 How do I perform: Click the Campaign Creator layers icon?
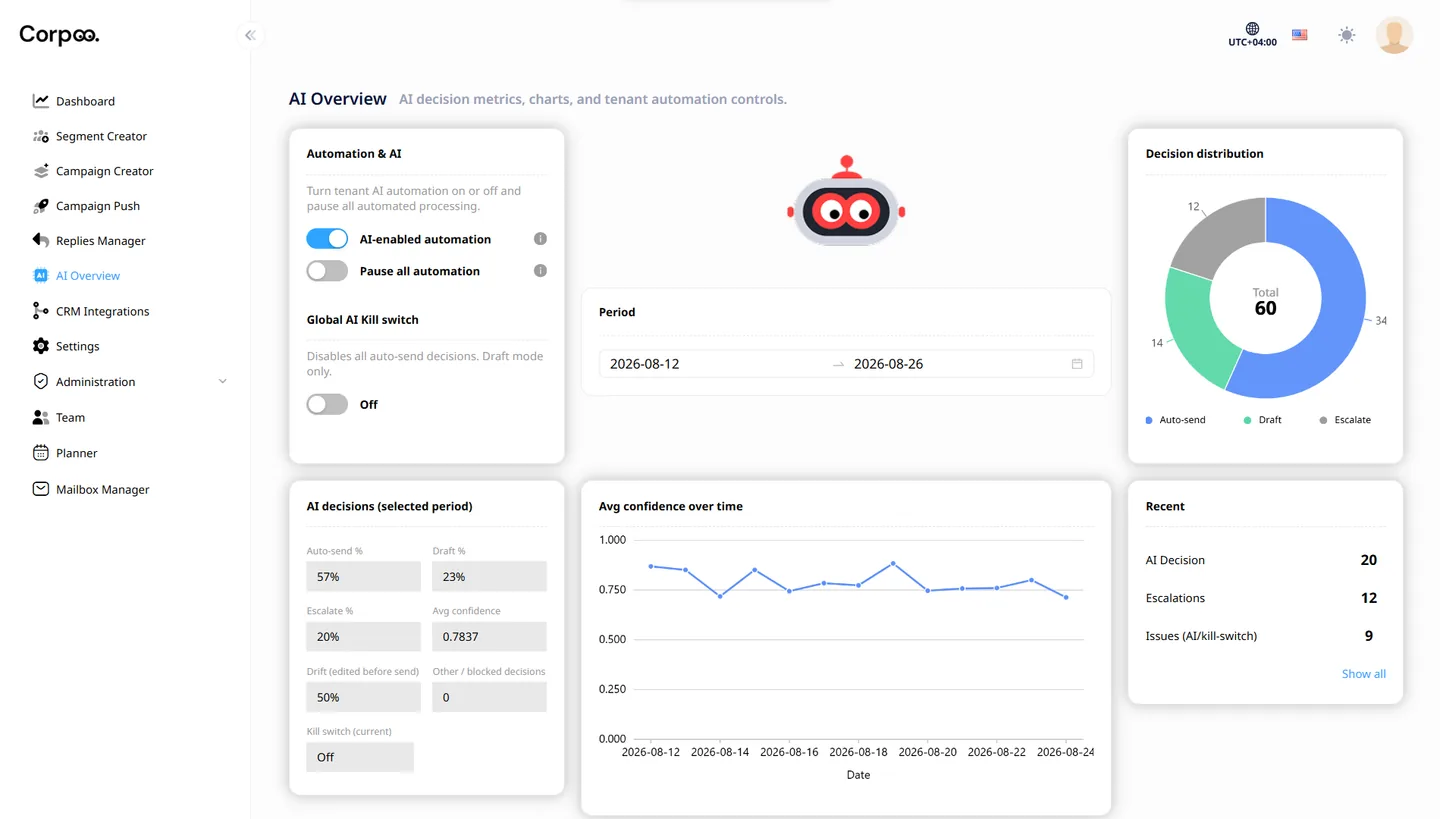click(x=40, y=171)
